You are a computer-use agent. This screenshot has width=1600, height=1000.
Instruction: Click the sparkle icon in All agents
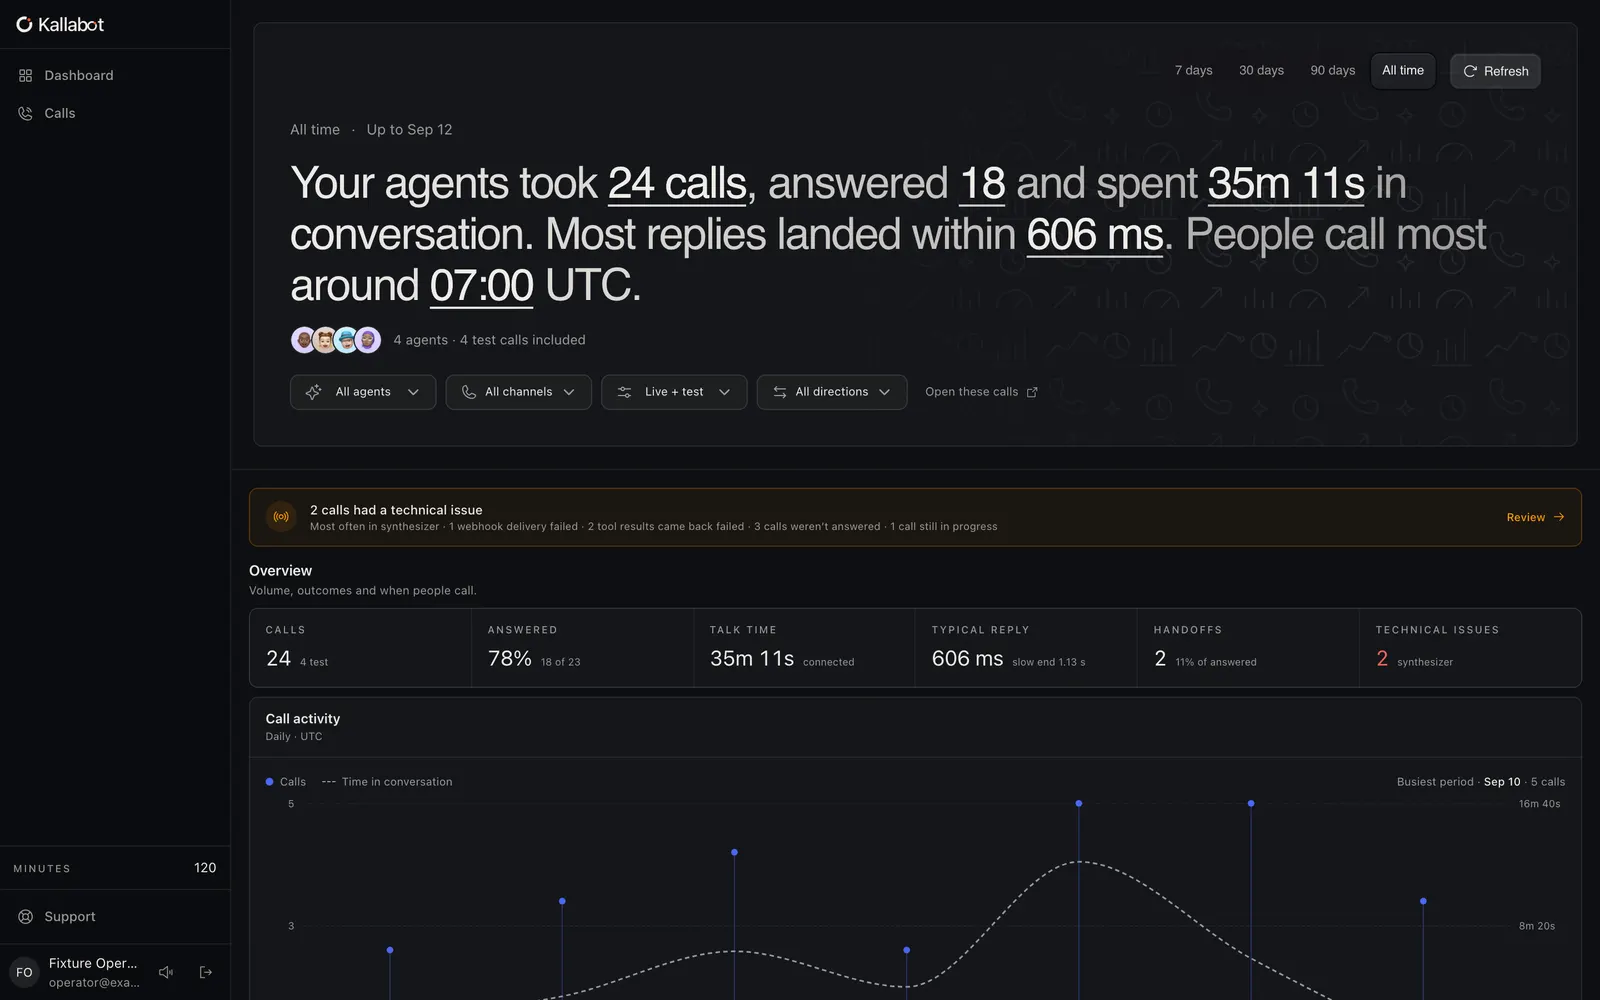[314, 392]
